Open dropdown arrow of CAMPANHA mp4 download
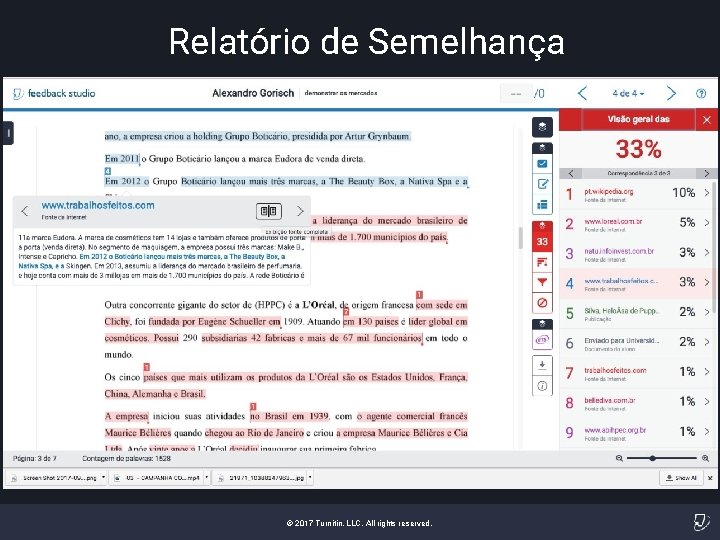Viewport: 720px width, 540px height. pos(207,478)
